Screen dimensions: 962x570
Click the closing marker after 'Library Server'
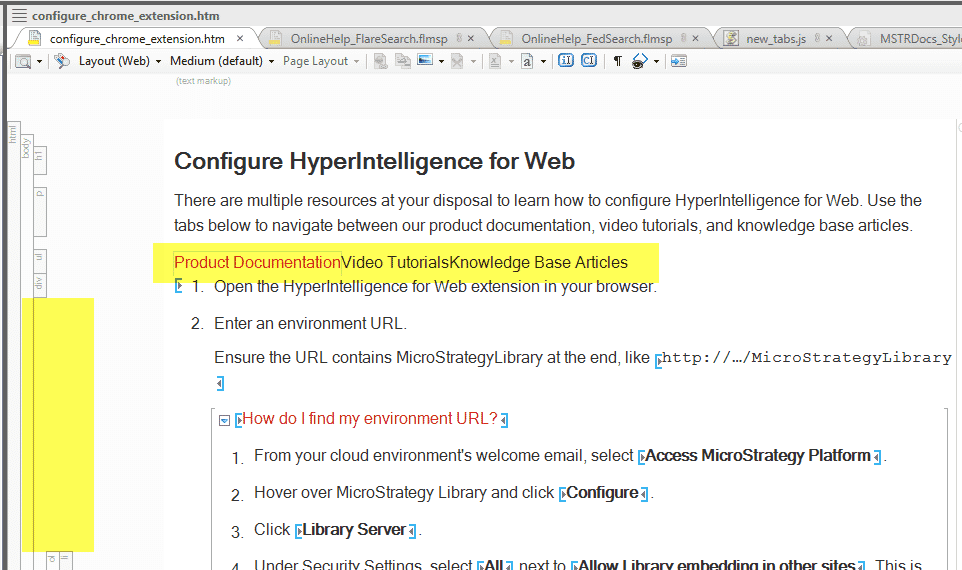click(412, 531)
